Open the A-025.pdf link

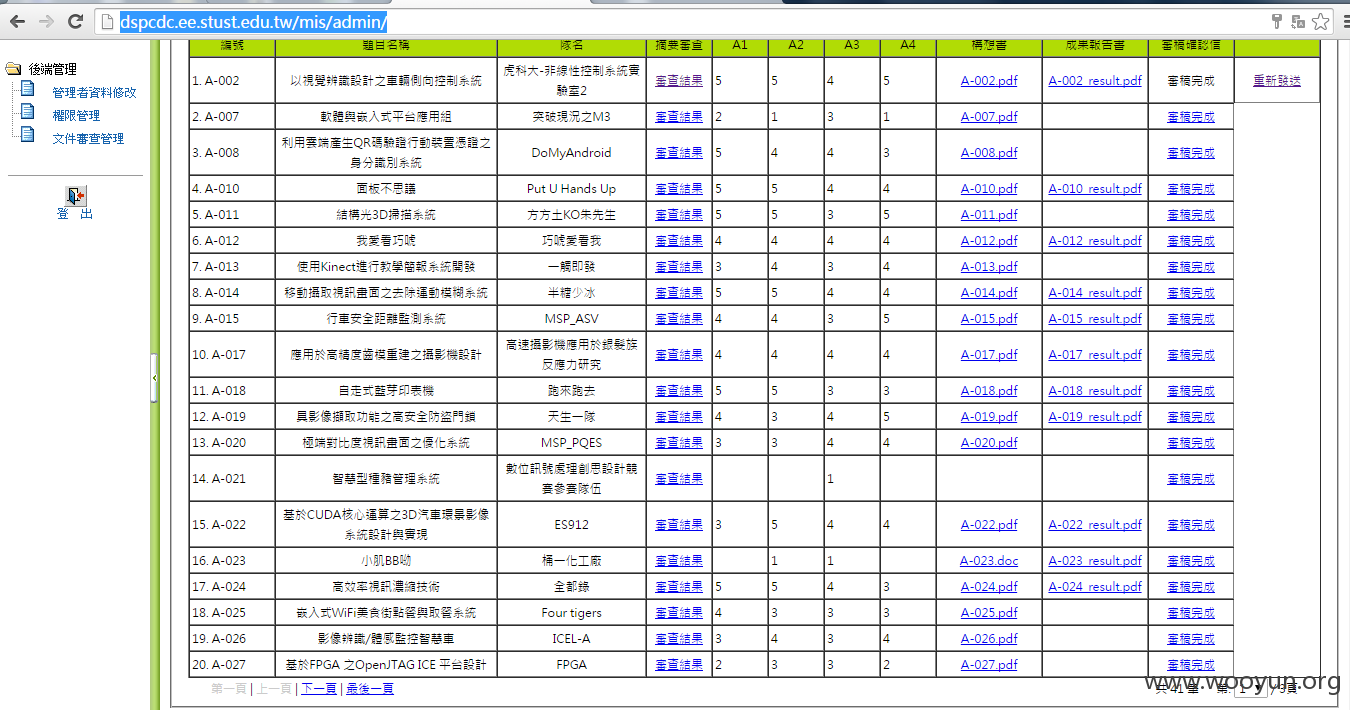click(989, 613)
